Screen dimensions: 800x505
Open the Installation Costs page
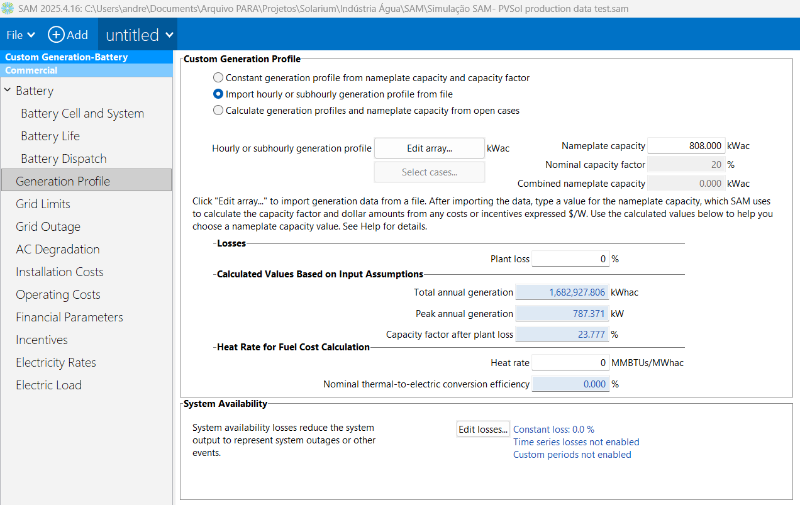(x=59, y=272)
